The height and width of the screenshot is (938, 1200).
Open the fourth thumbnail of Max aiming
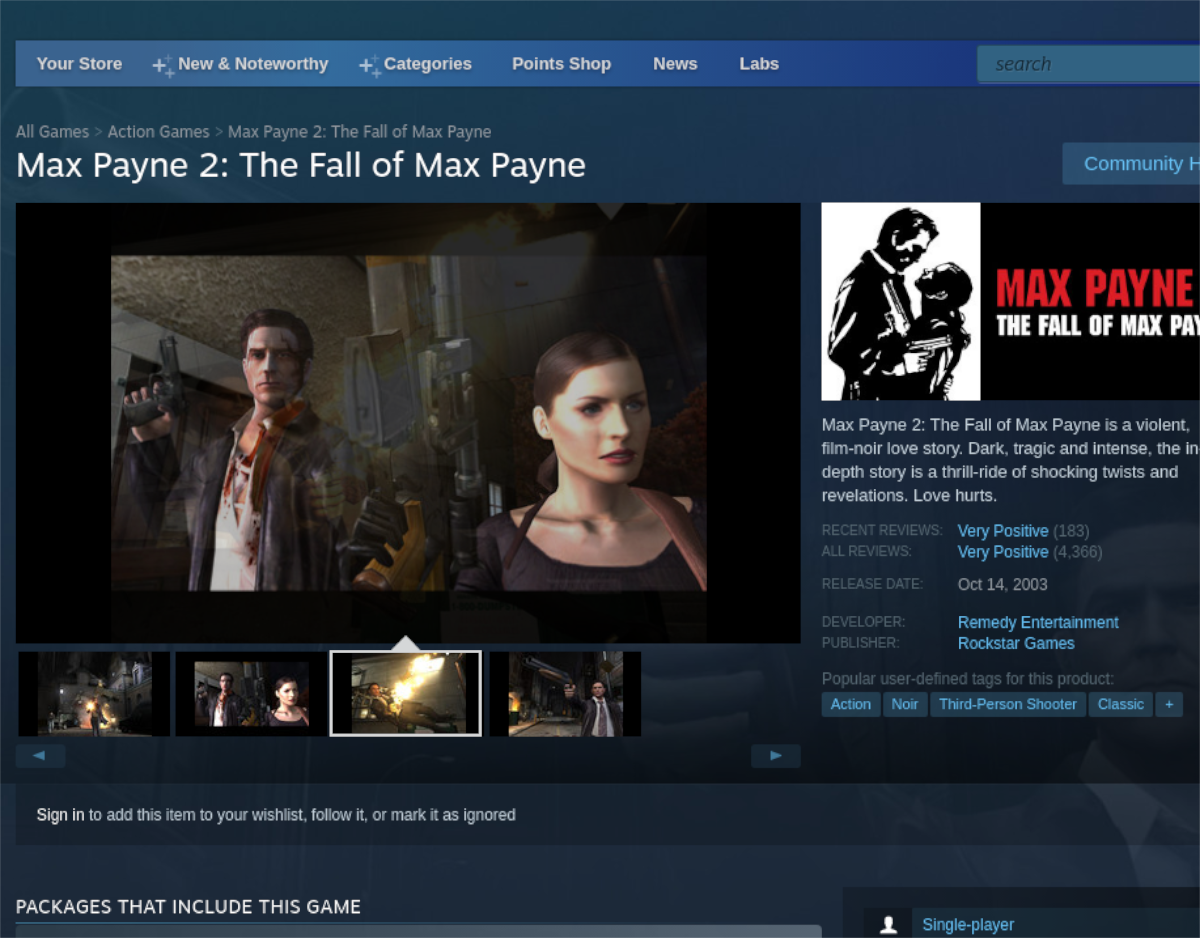[565, 694]
